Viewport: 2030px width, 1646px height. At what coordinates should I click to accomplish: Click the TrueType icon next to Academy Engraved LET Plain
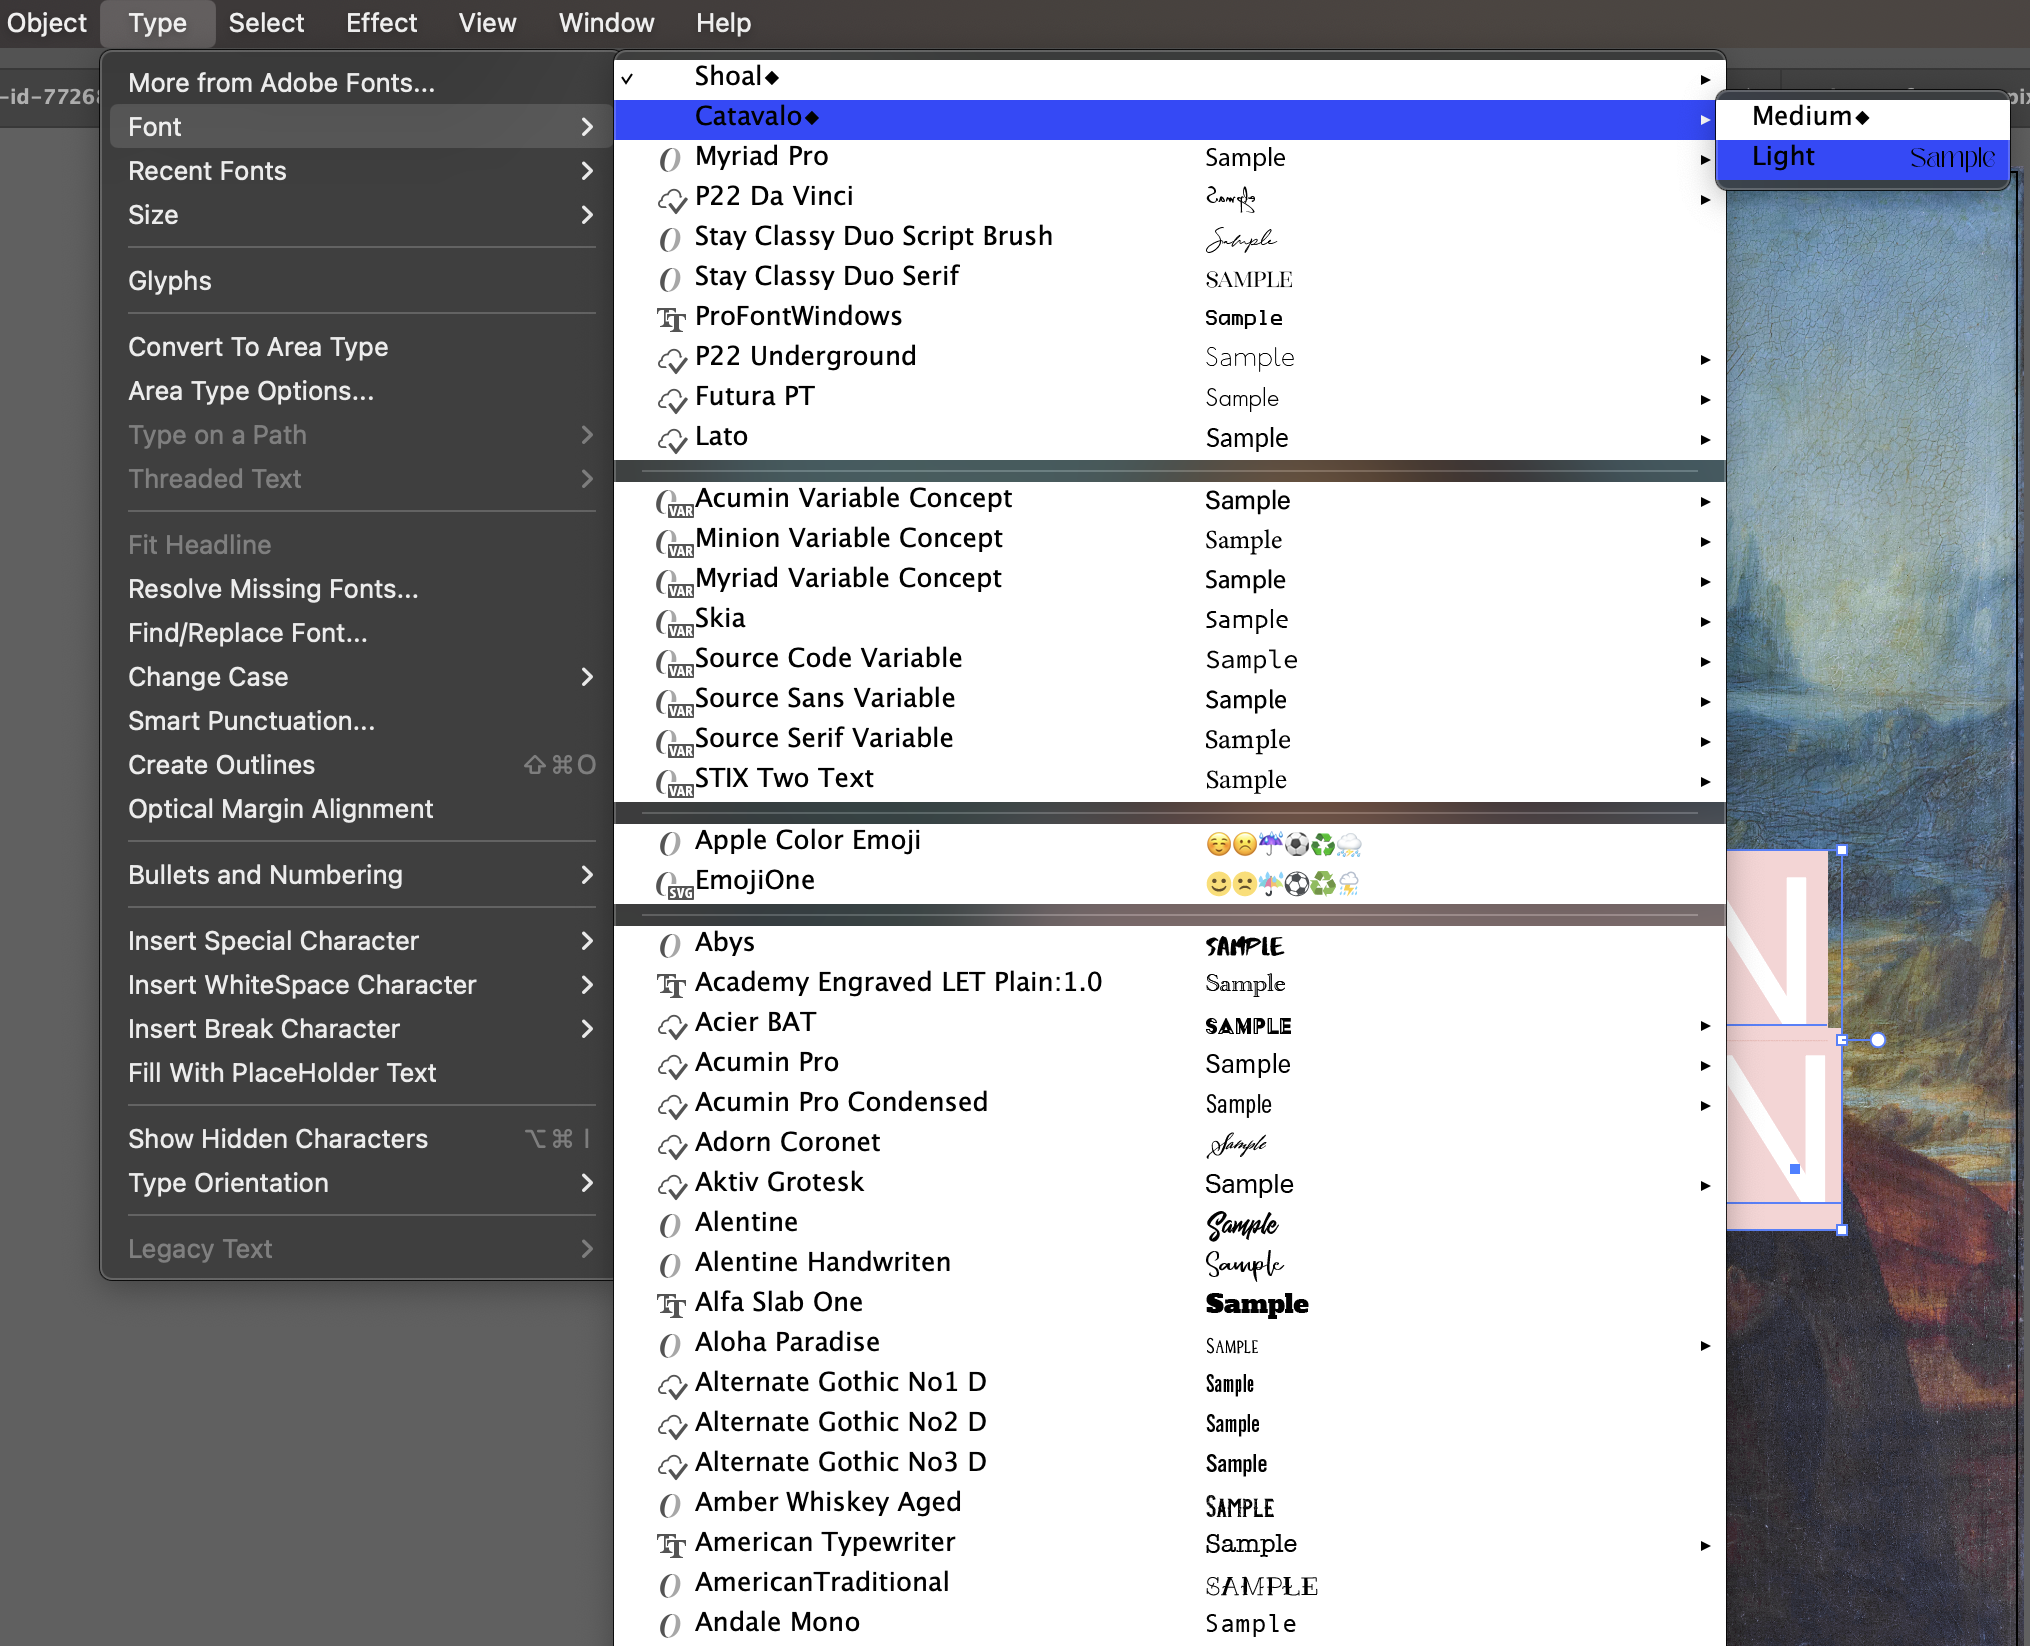673,981
